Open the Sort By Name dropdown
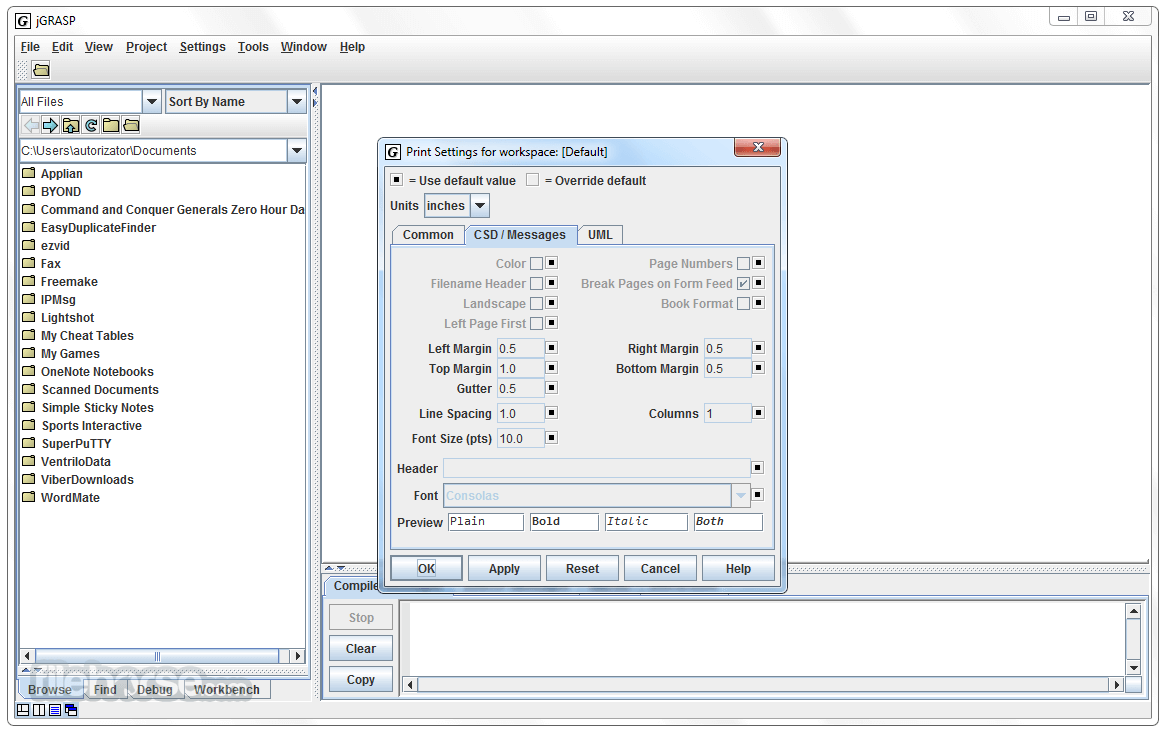The width and height of the screenshot is (1166, 732). 297,101
